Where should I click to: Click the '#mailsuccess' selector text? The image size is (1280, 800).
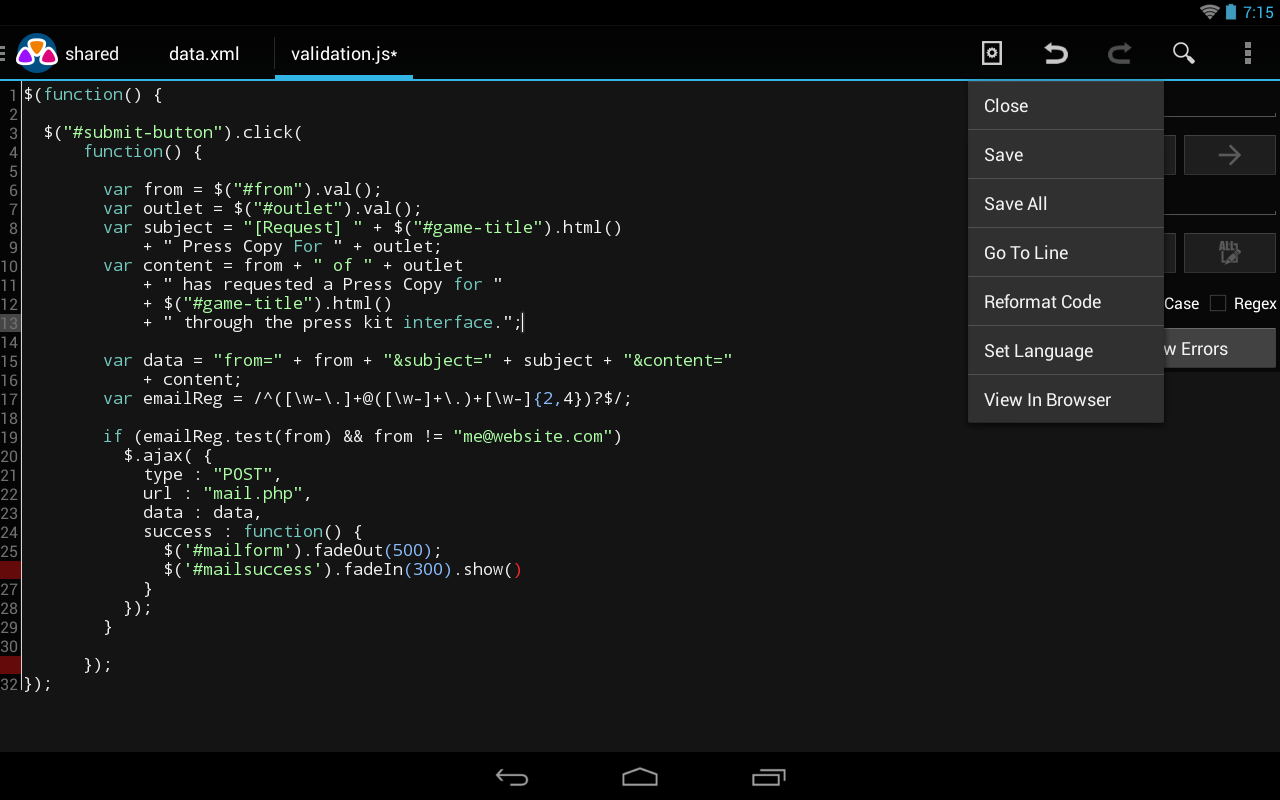point(252,569)
